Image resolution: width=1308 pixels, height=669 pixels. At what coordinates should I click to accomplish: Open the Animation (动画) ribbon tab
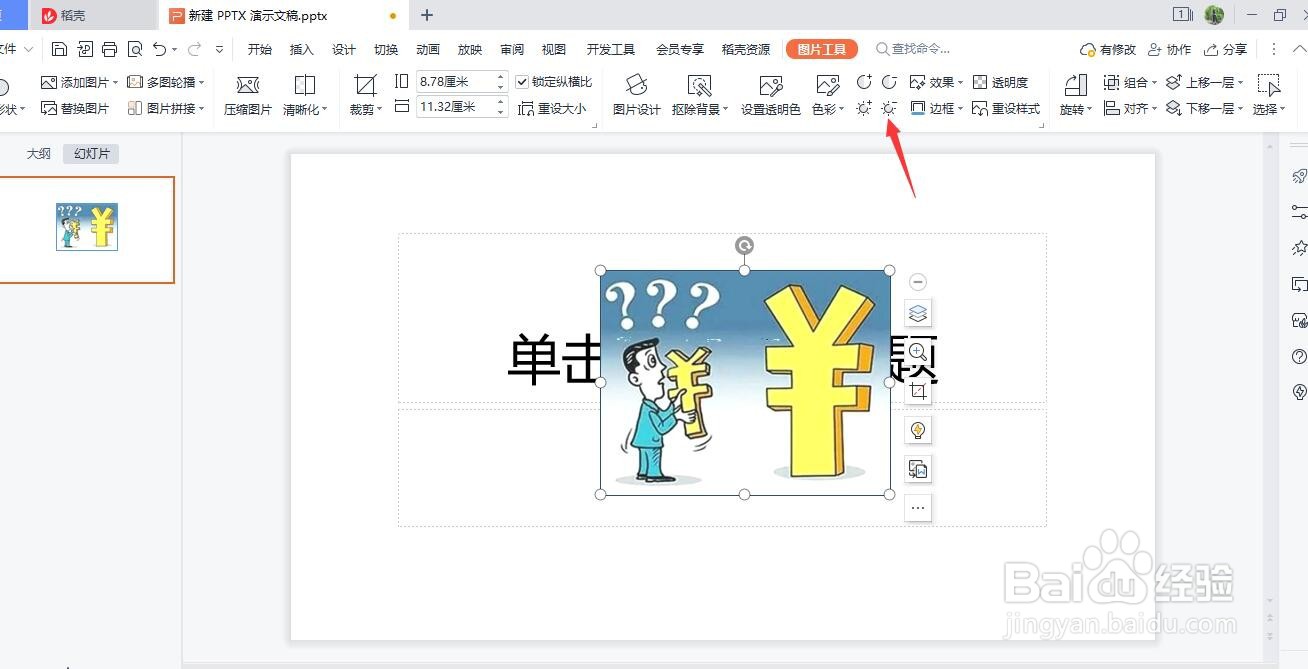[428, 49]
